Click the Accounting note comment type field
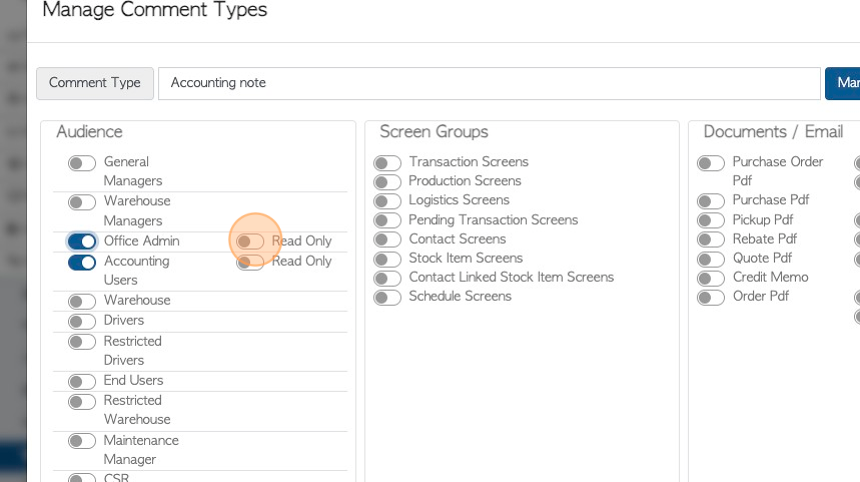 tap(489, 83)
